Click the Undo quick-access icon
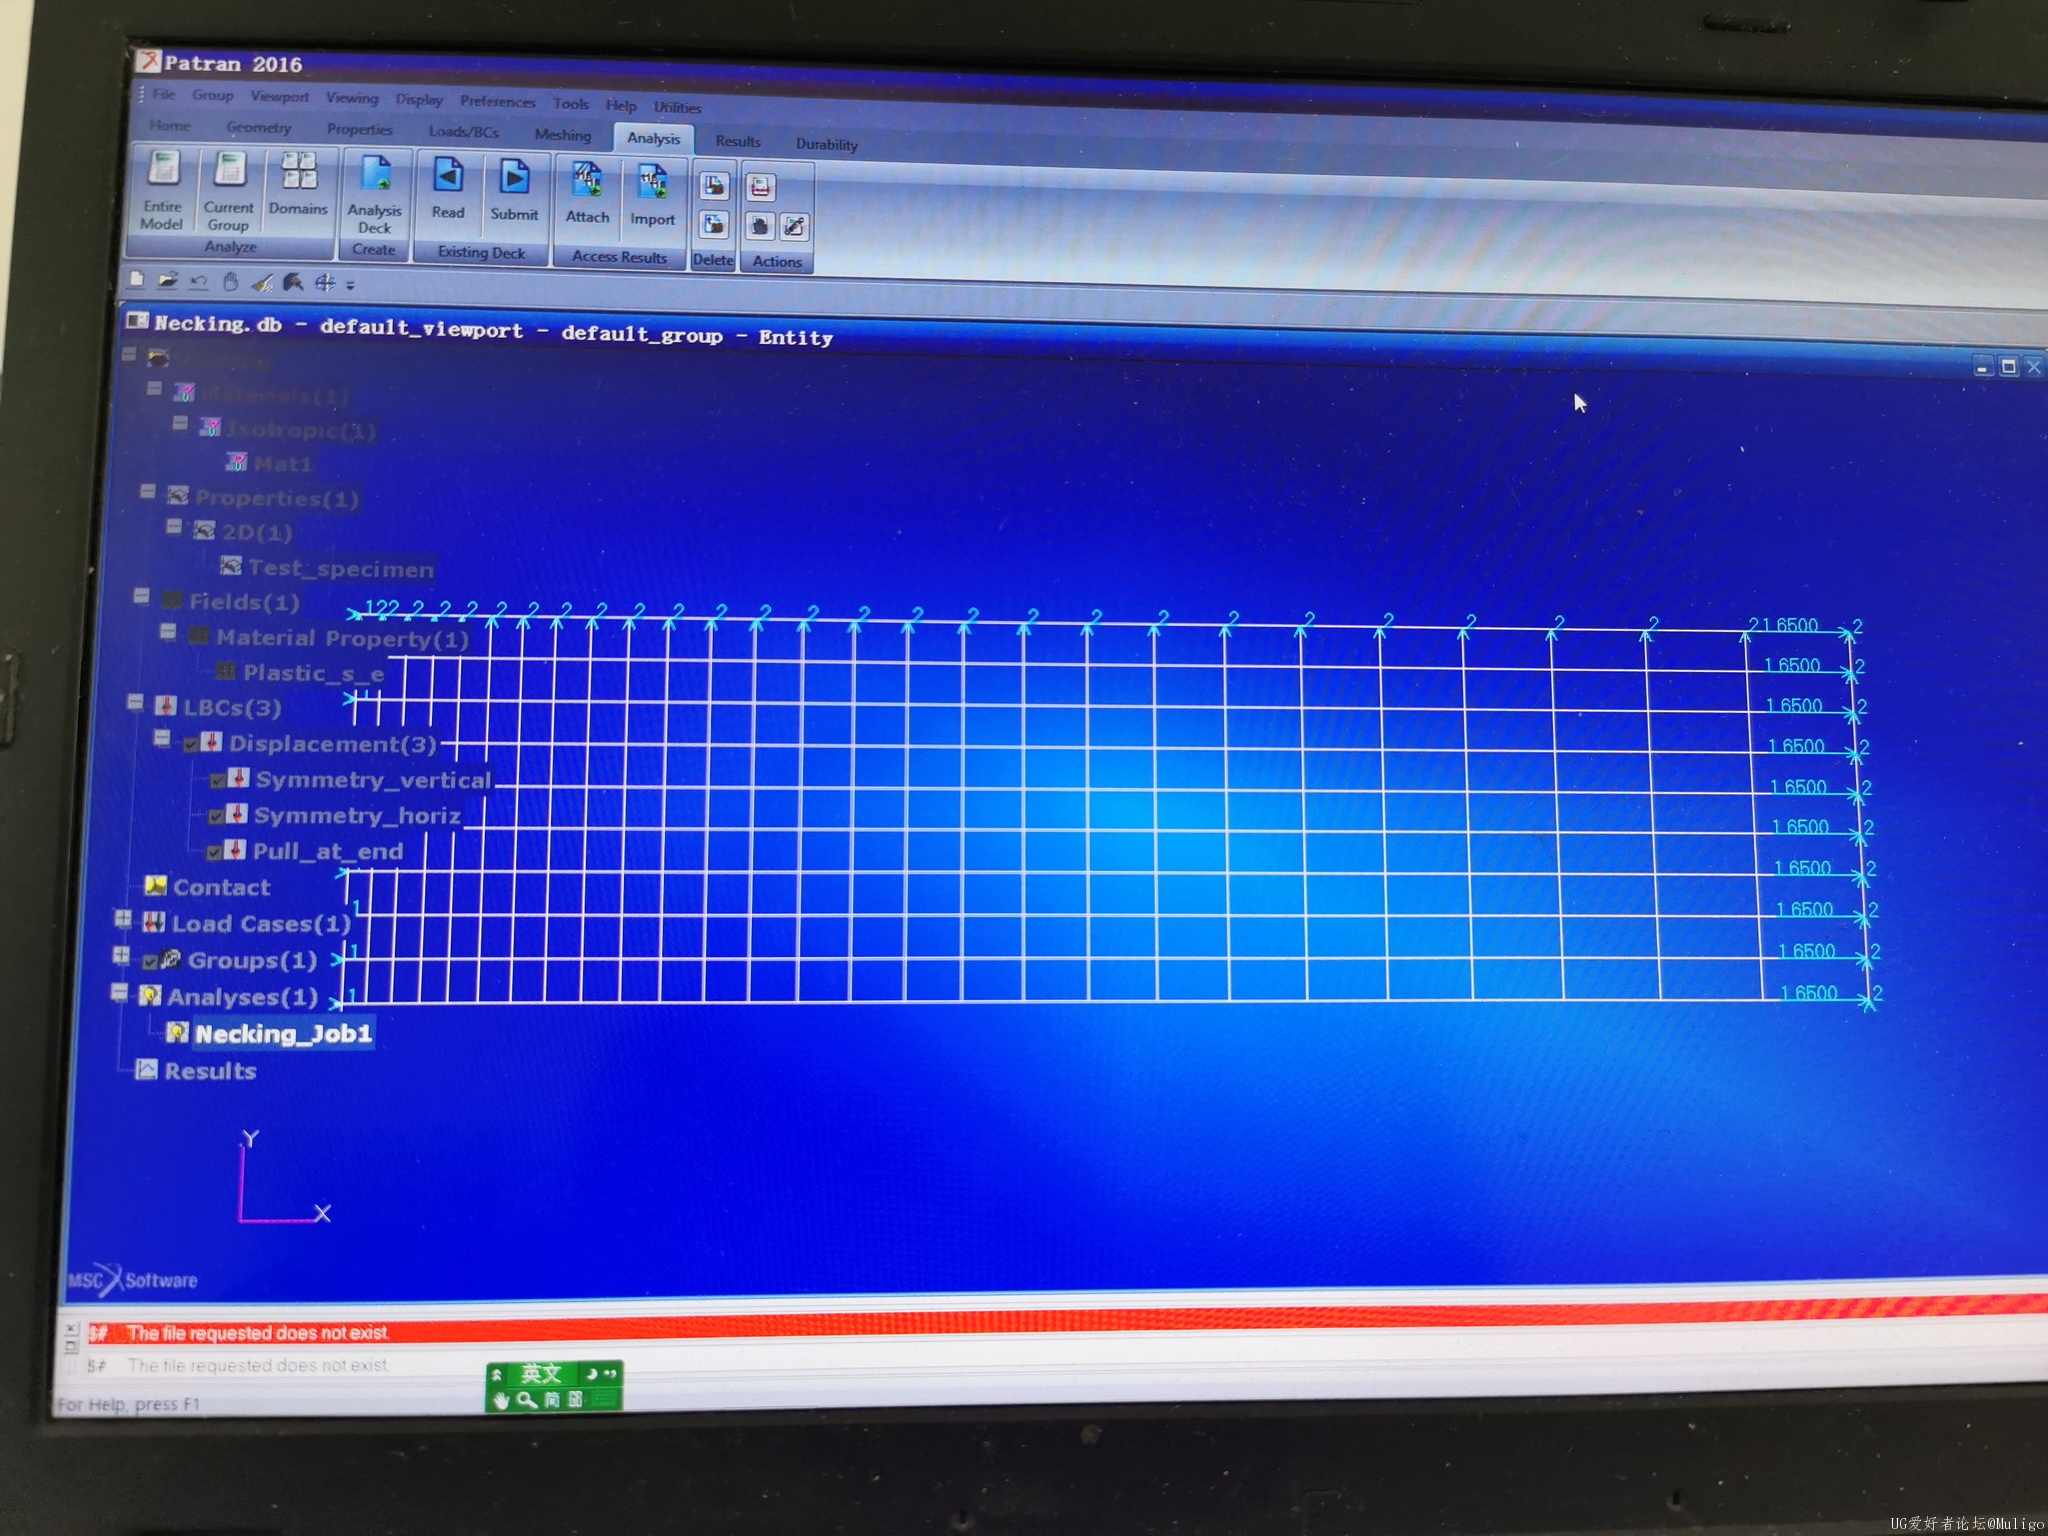This screenshot has height=1536, width=2048. (x=199, y=281)
